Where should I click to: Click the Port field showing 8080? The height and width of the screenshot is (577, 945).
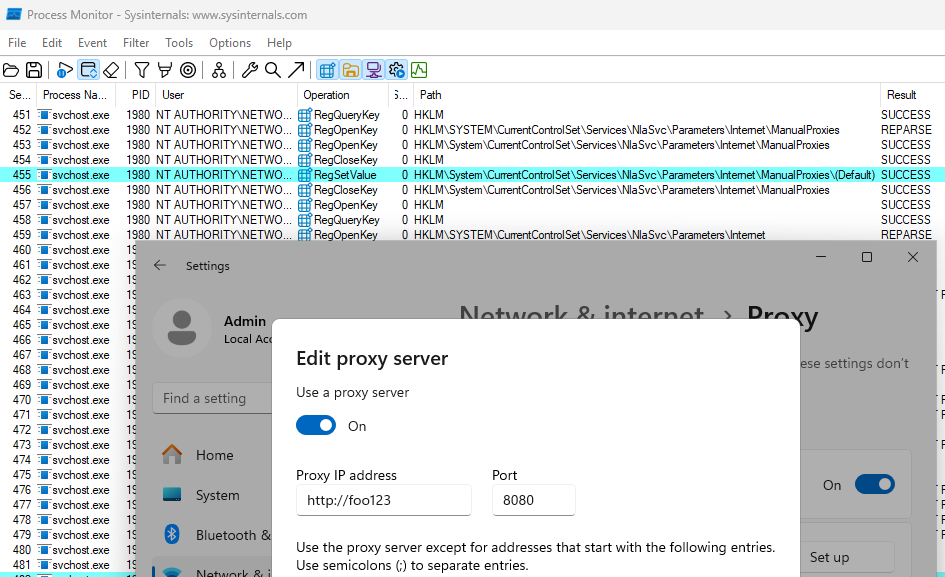click(533, 500)
